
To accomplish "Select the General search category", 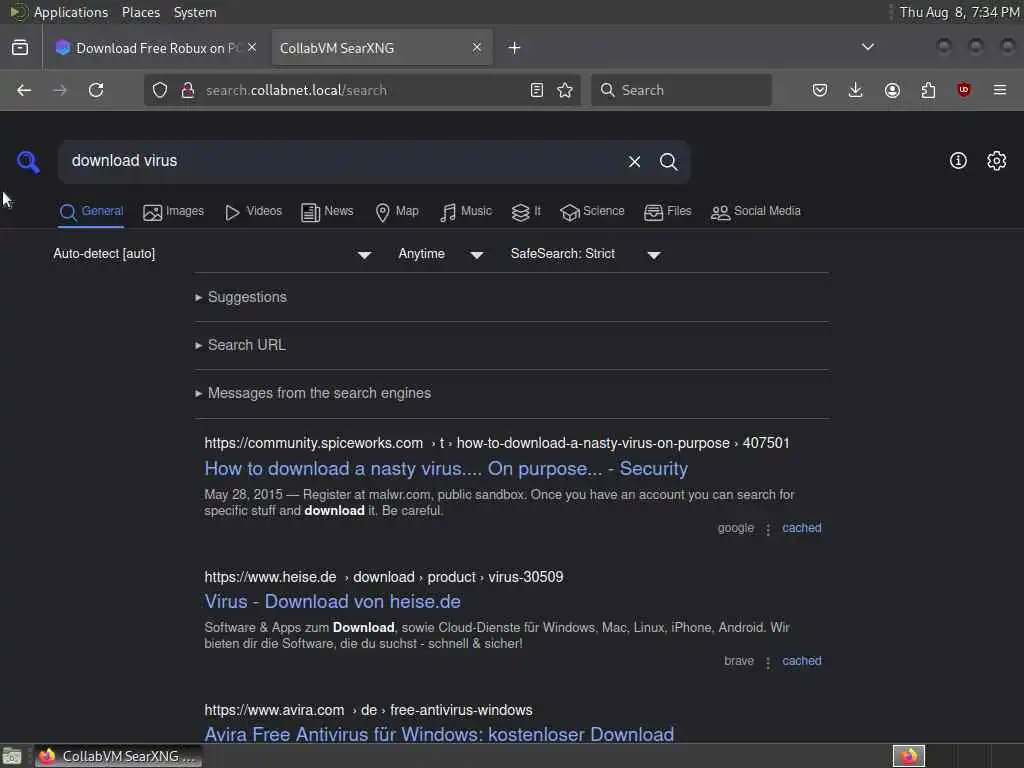I will [x=91, y=212].
